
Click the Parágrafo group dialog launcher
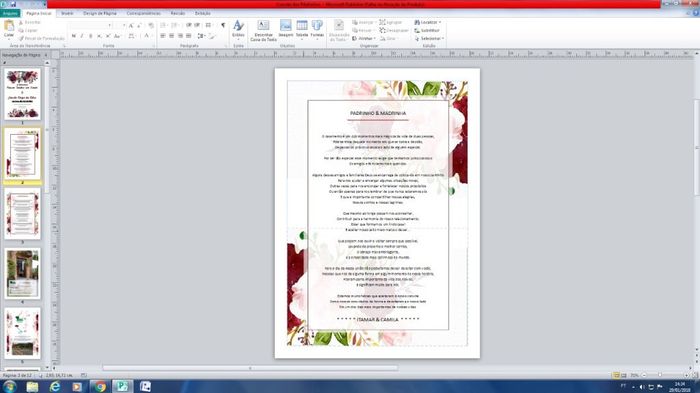(x=226, y=46)
